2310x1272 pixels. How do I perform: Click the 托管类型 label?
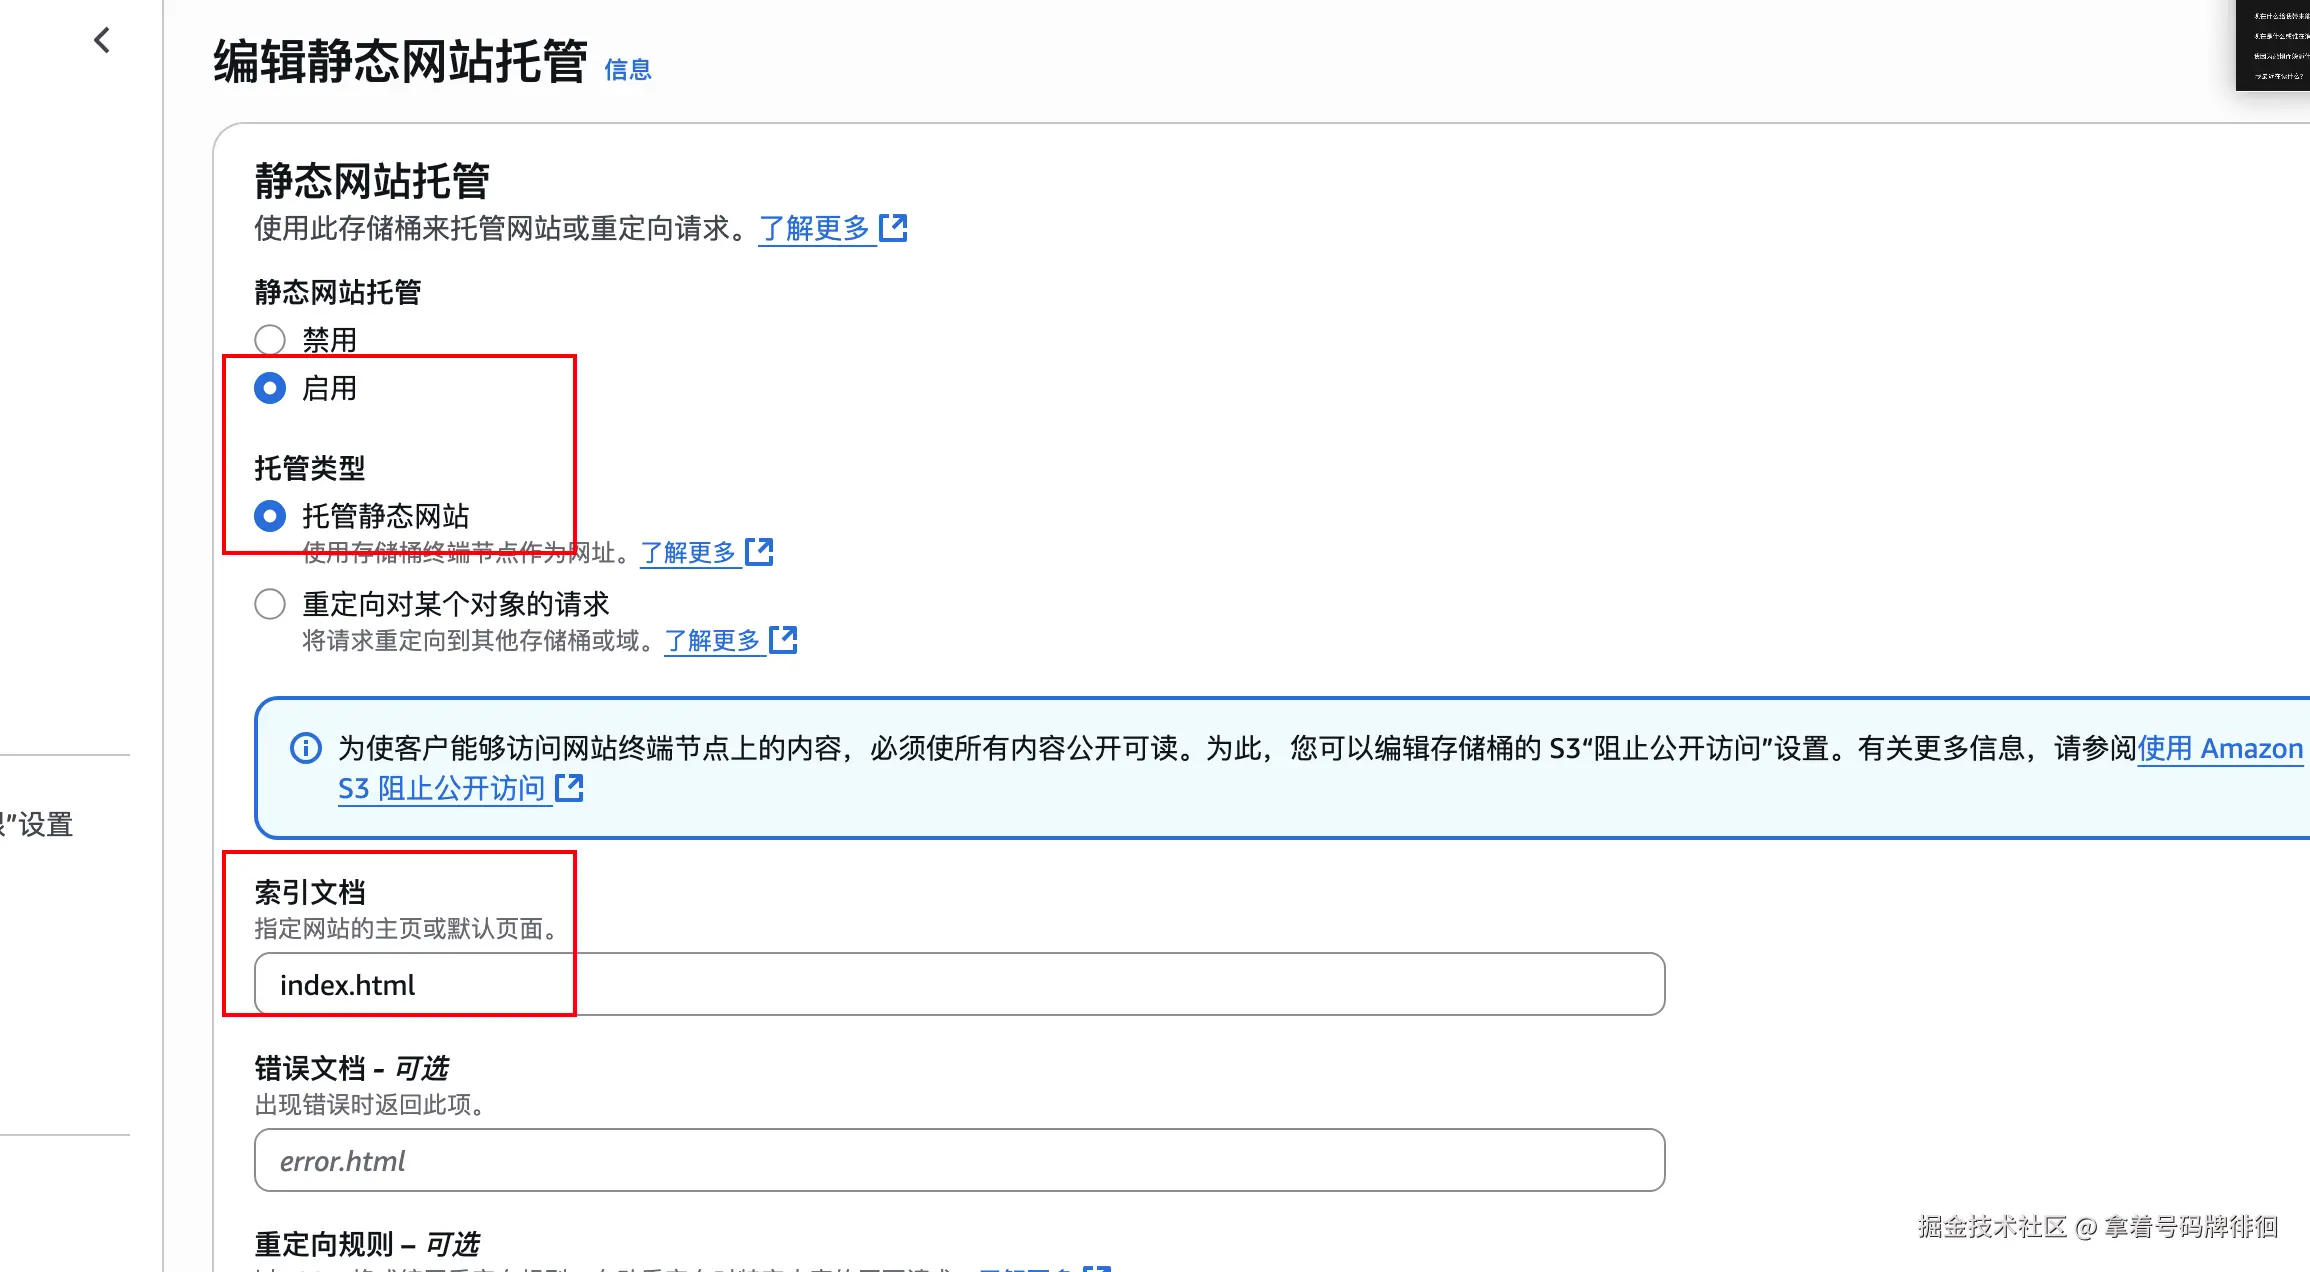(310, 468)
